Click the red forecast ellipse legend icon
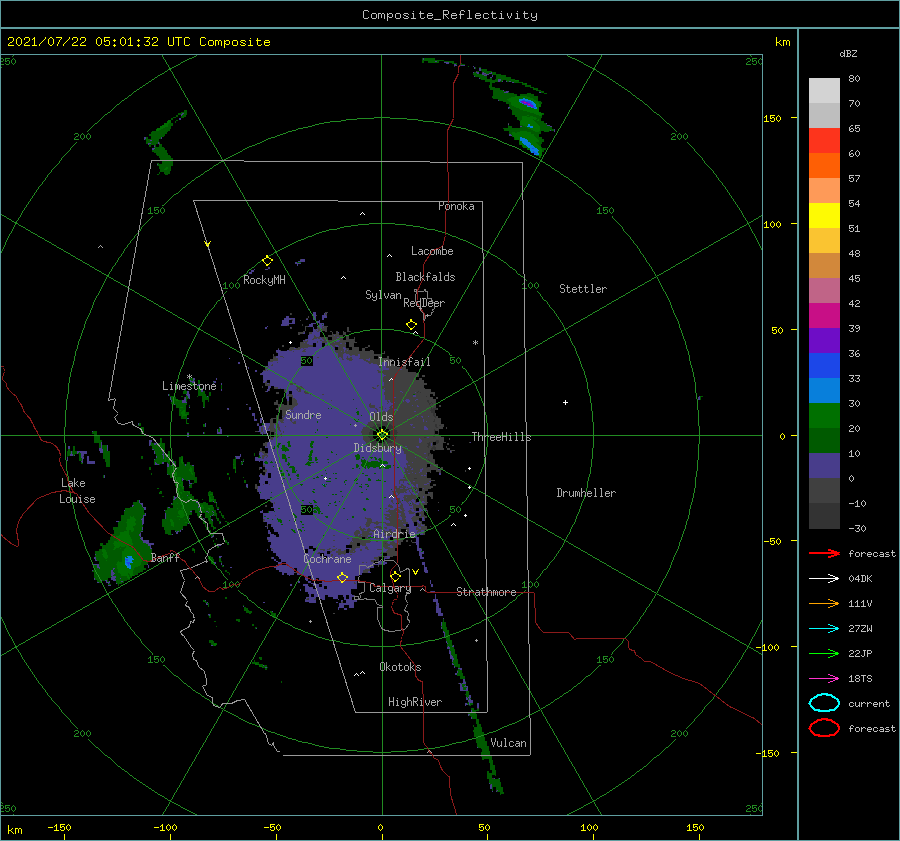Screen dimensions: 900x841 pyautogui.click(x=824, y=728)
